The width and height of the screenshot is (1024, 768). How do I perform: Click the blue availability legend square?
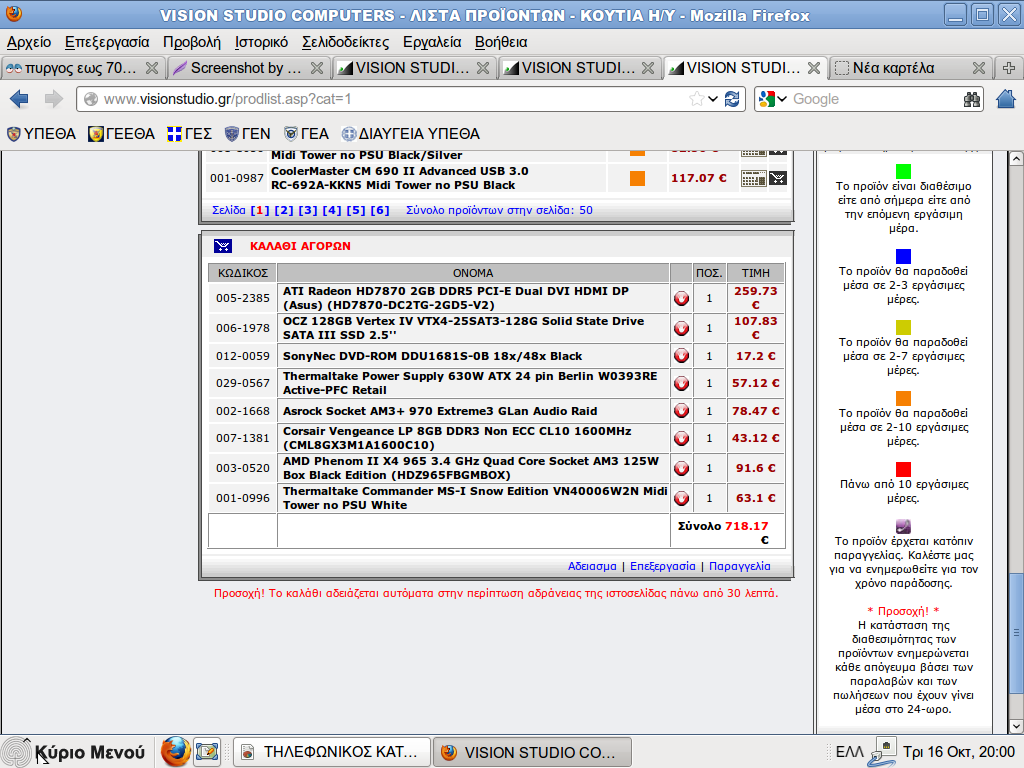(x=903, y=256)
